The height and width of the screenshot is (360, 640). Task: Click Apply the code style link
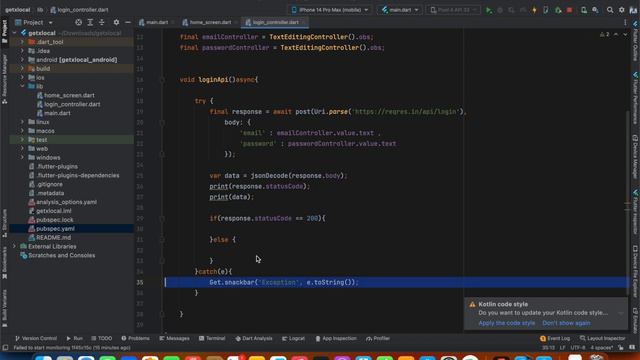pyautogui.click(x=507, y=323)
